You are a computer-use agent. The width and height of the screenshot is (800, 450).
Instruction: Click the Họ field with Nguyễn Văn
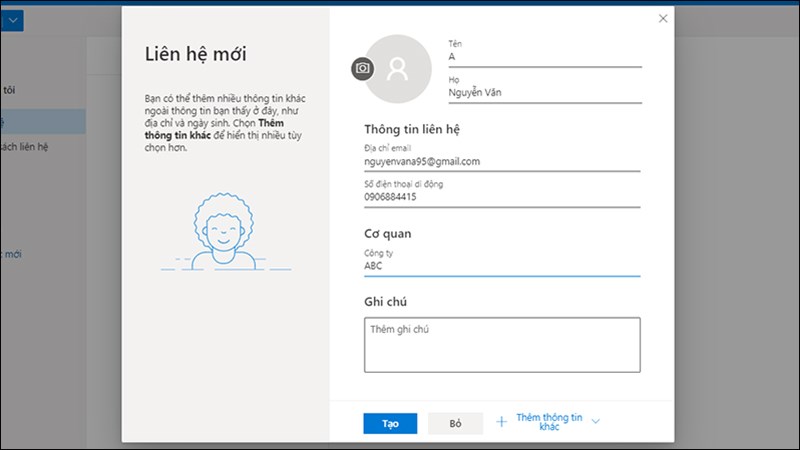coord(544,95)
